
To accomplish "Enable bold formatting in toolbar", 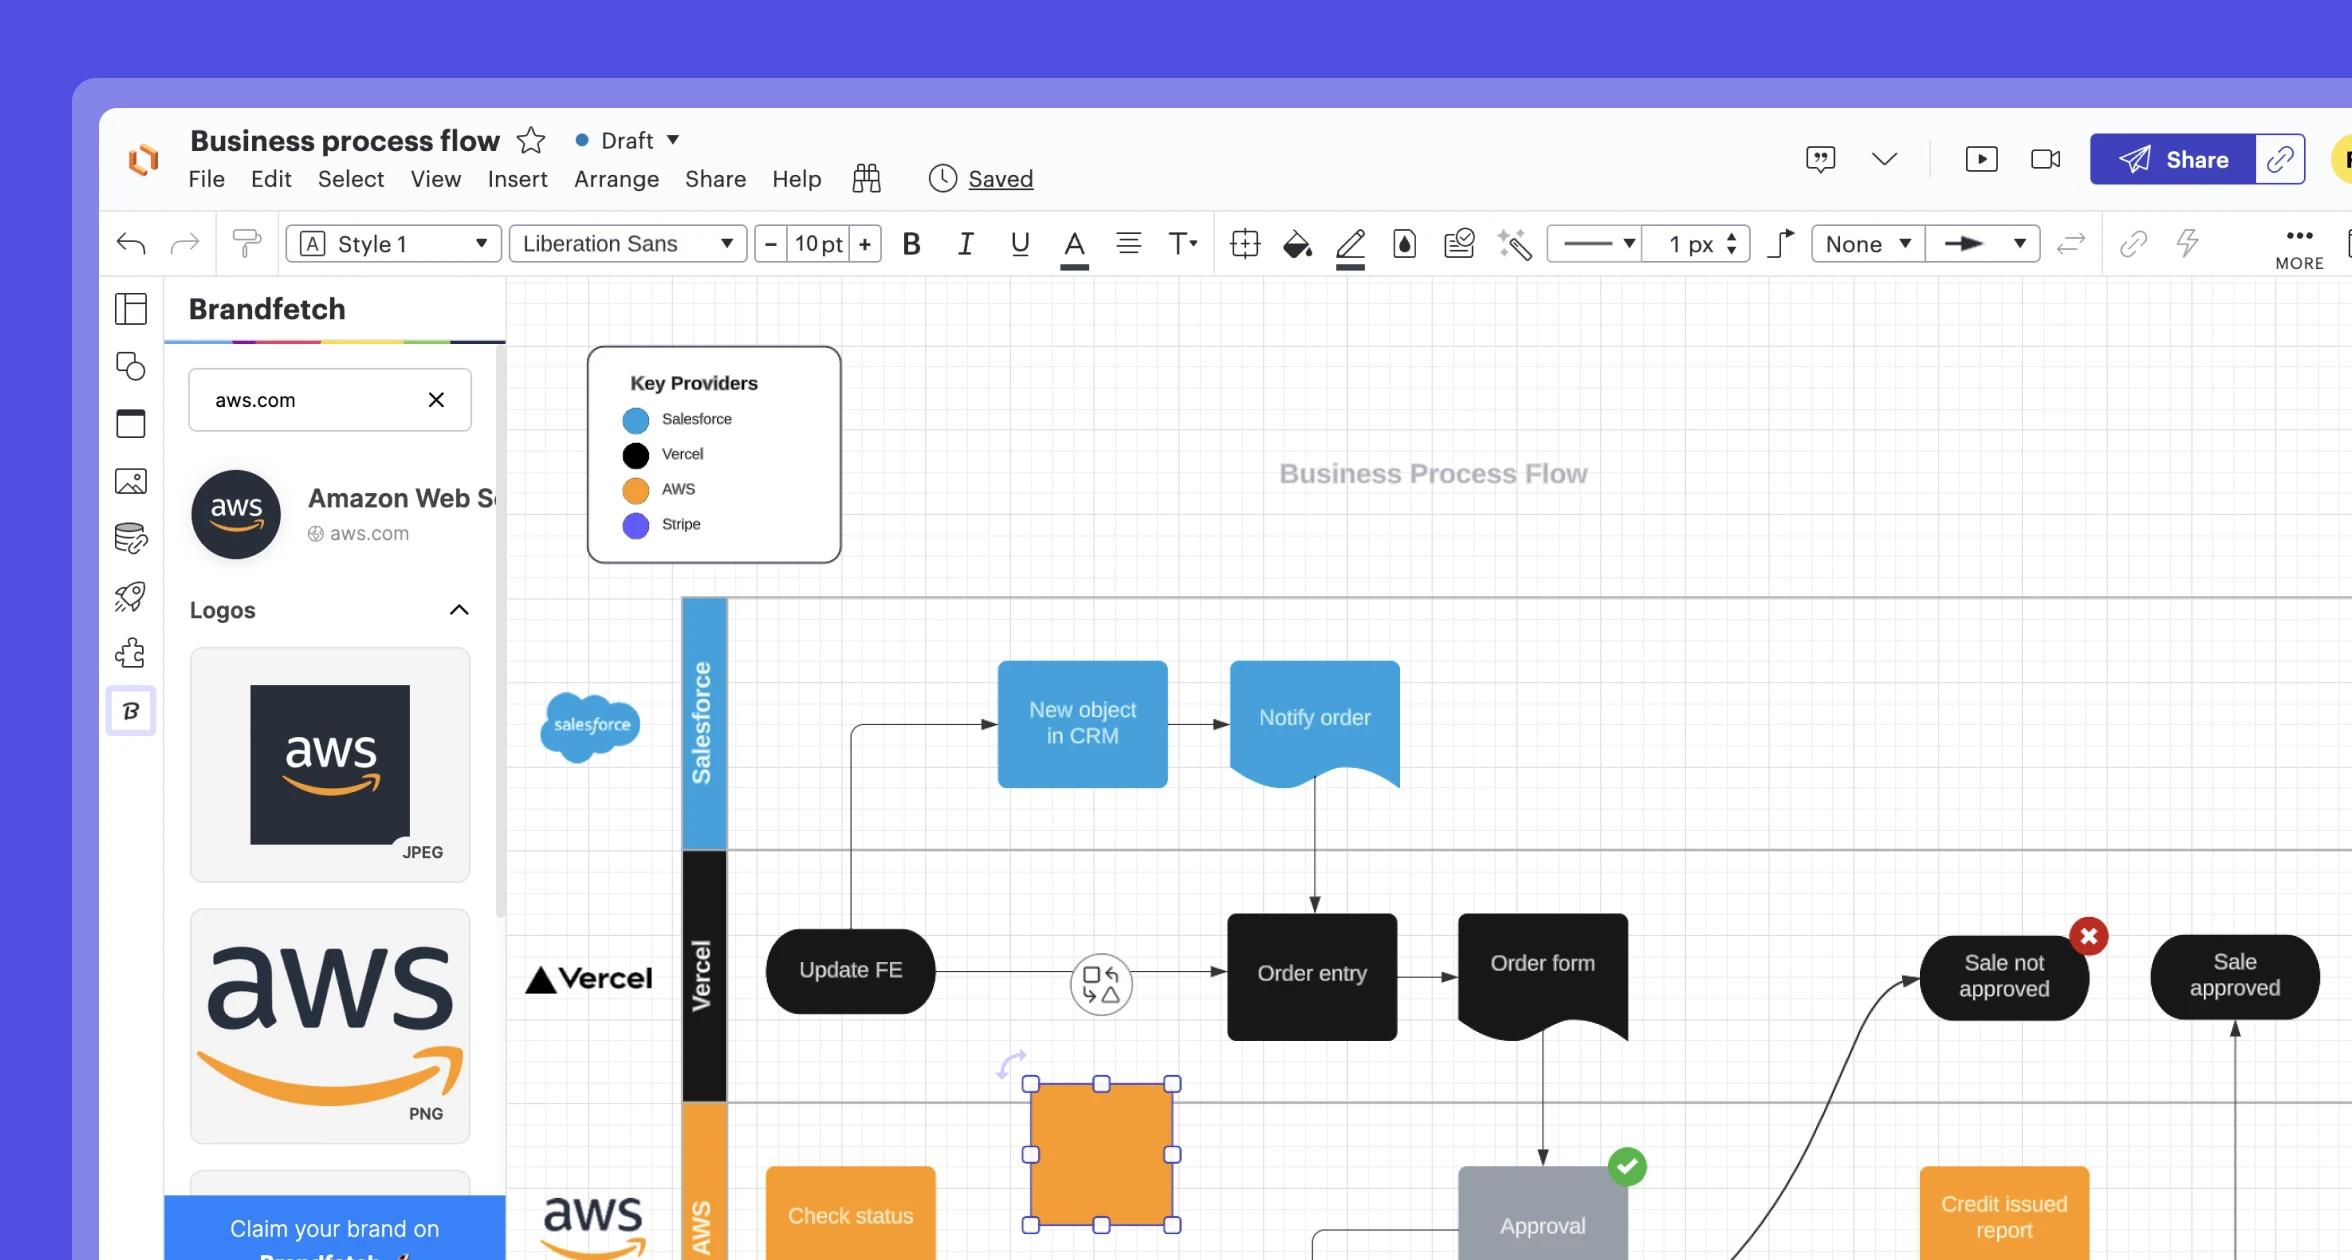I will tap(908, 243).
